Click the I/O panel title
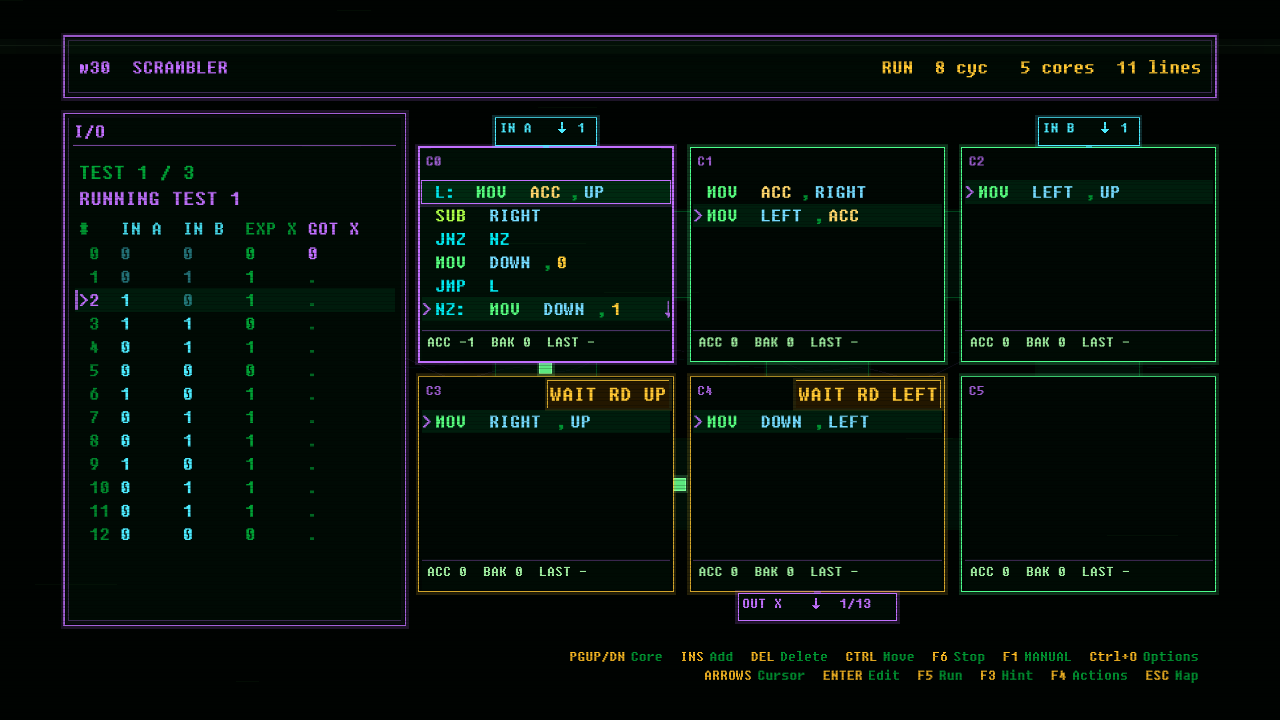 90,132
